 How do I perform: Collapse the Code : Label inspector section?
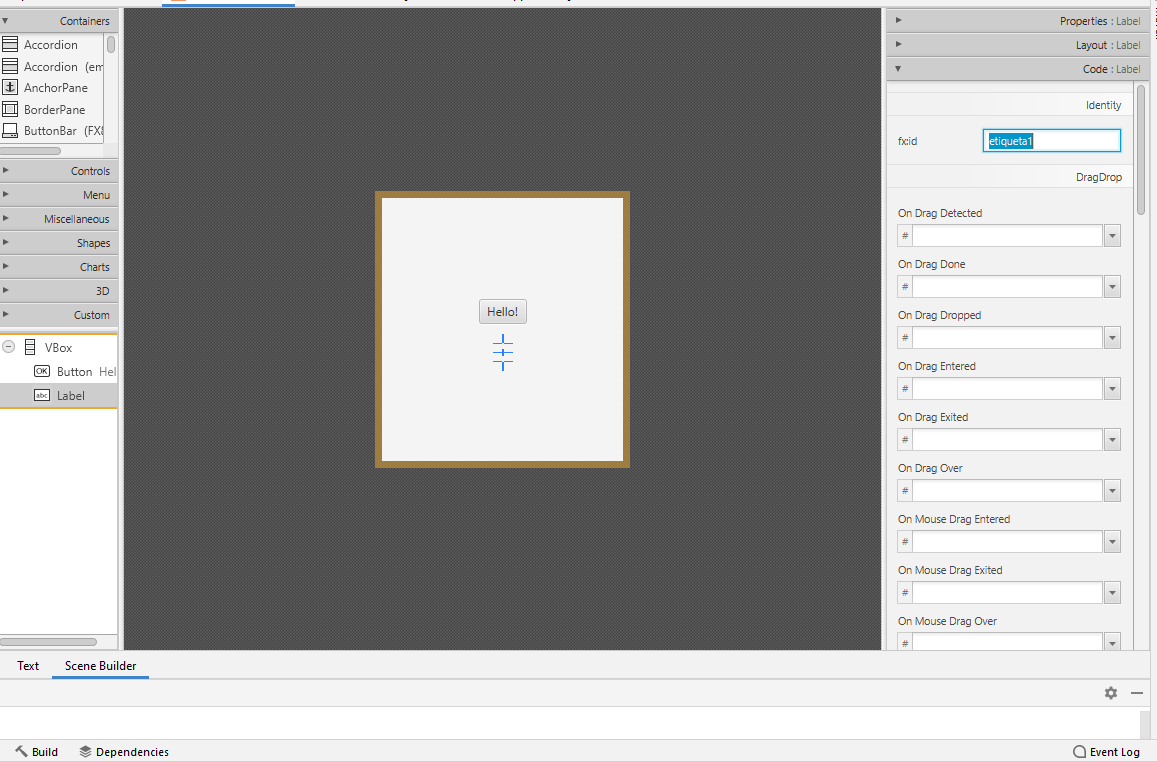1018,69
